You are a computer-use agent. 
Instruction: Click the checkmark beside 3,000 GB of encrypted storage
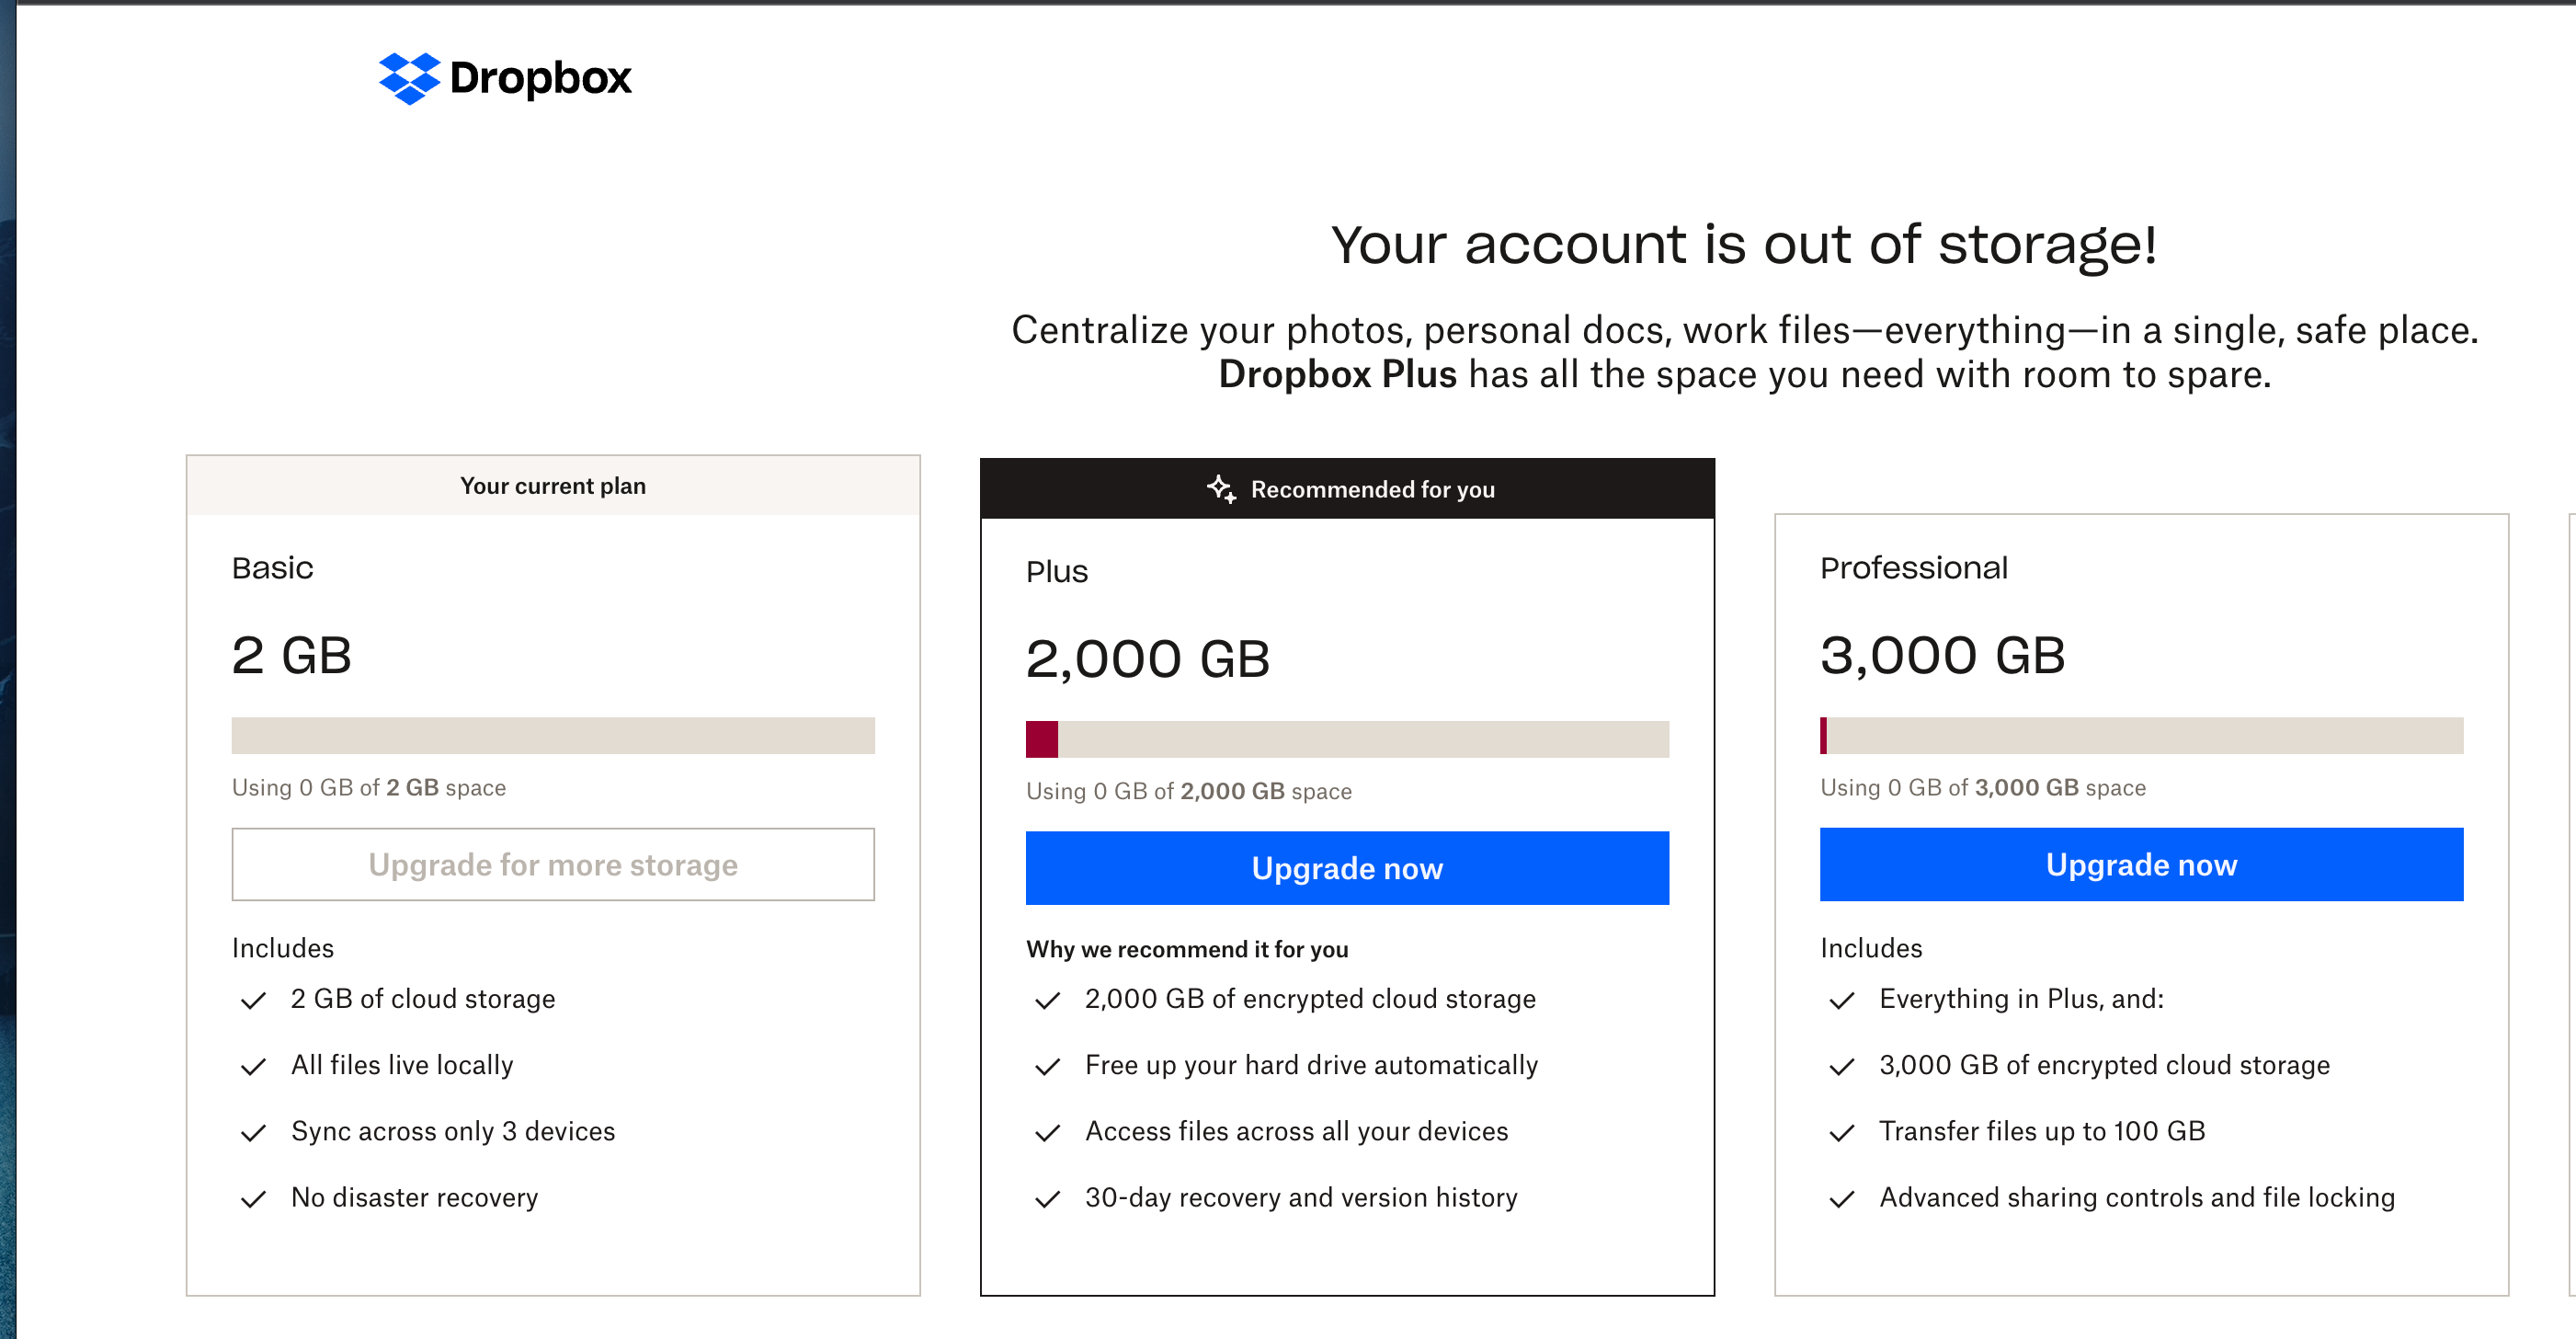coord(1842,1066)
